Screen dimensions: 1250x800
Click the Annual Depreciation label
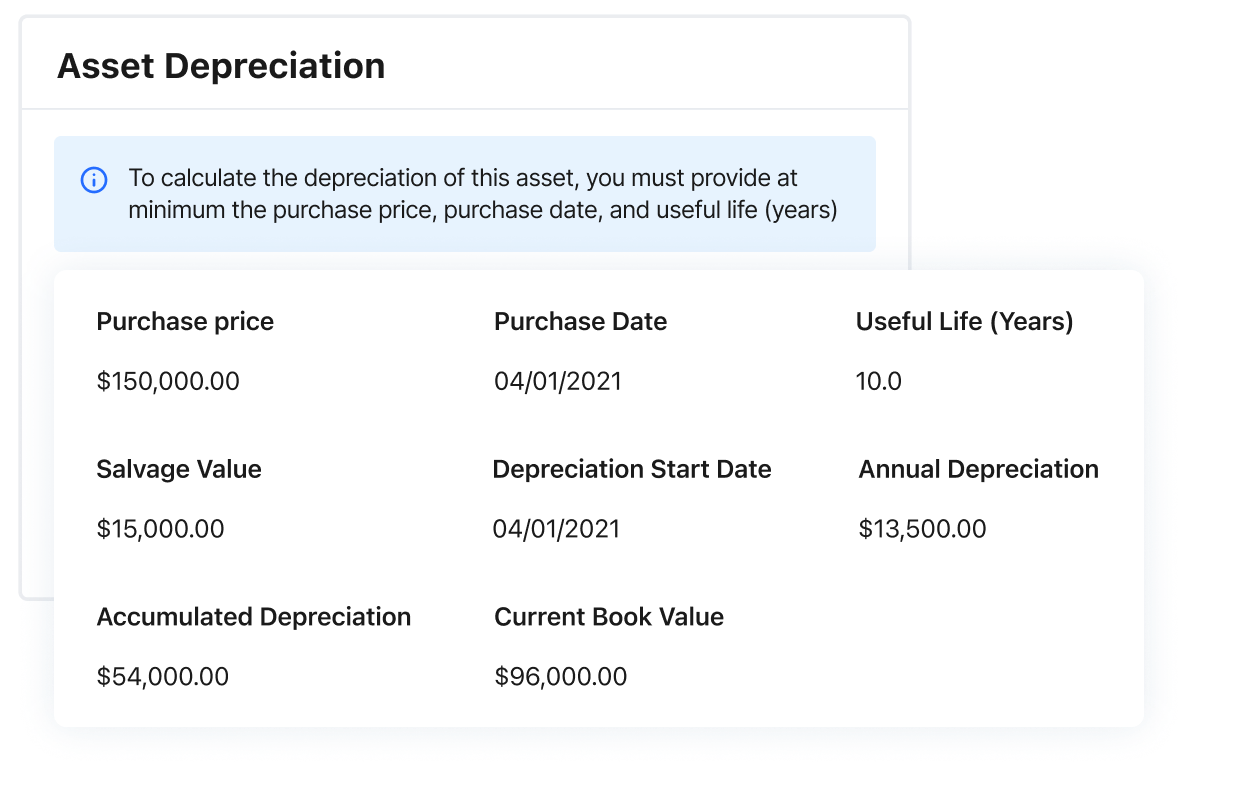pos(979,470)
